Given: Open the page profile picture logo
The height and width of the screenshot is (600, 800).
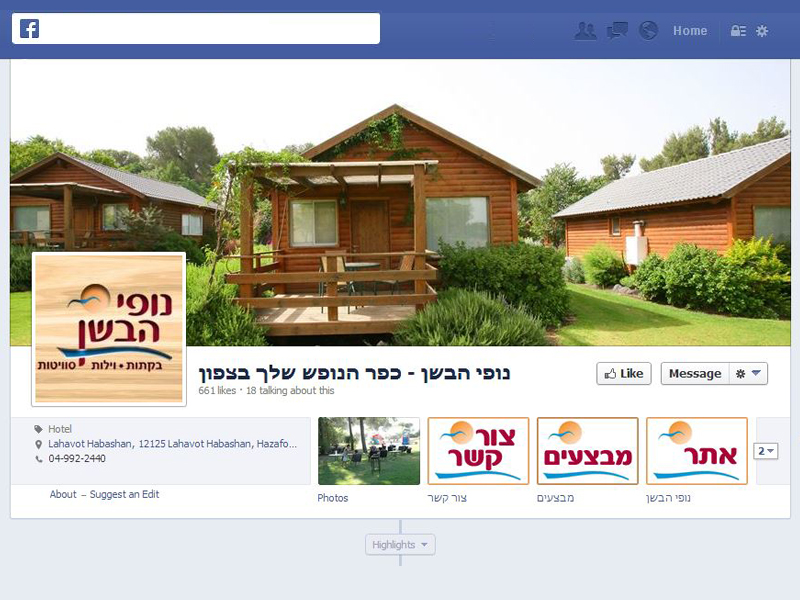Looking at the screenshot, I should tap(109, 330).
